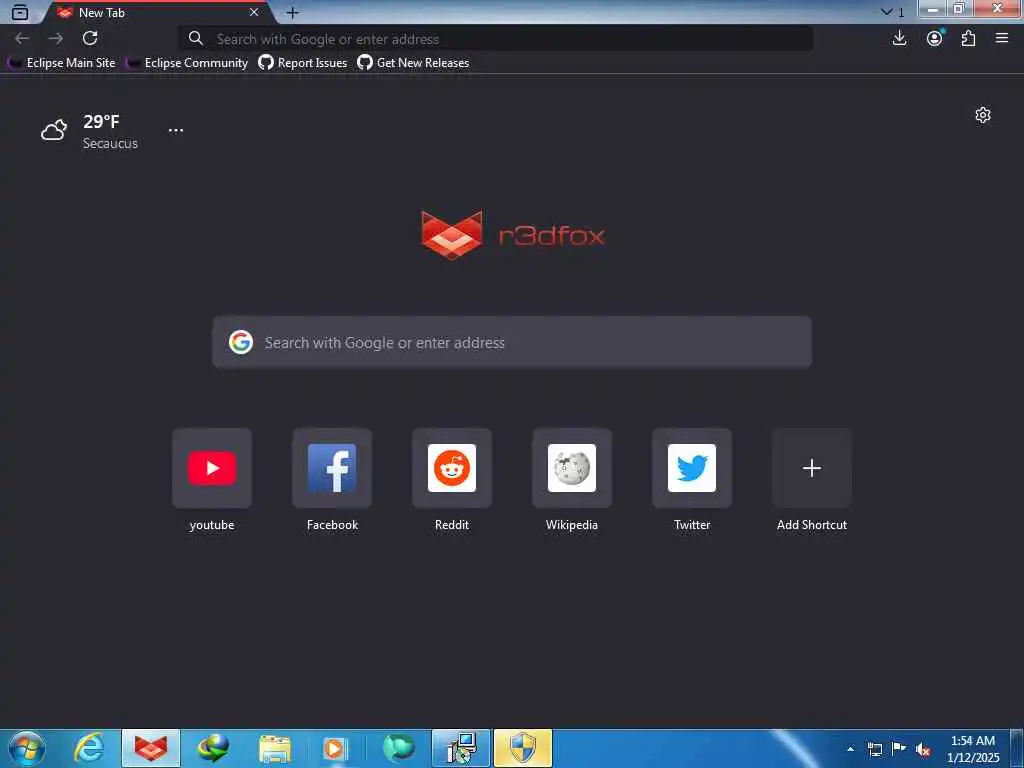The image size is (1024, 768).
Task: Open the clock showing 1:54 AM
Action: click(x=973, y=749)
